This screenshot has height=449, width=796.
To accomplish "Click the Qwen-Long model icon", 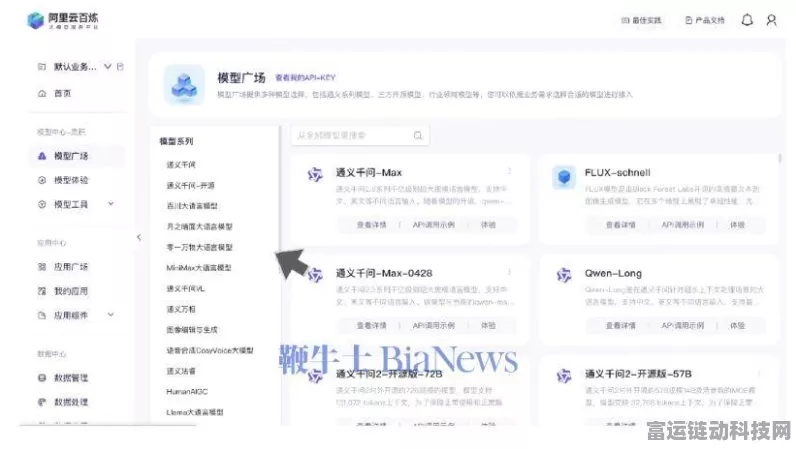I will click(564, 275).
